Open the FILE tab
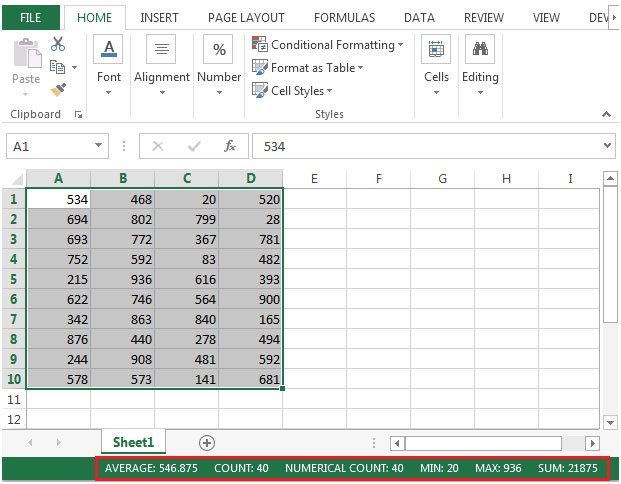Viewport: 621px width, 484px height. click(30, 18)
